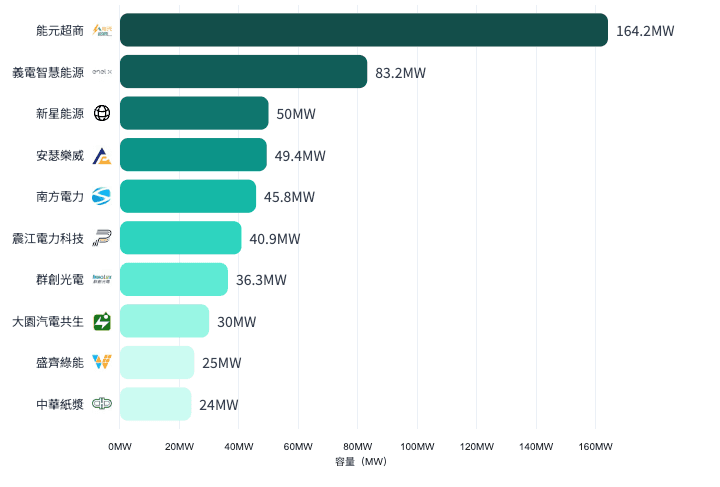Click the 能元超商 company logo
This screenshot has height=487, width=720.
(102, 31)
